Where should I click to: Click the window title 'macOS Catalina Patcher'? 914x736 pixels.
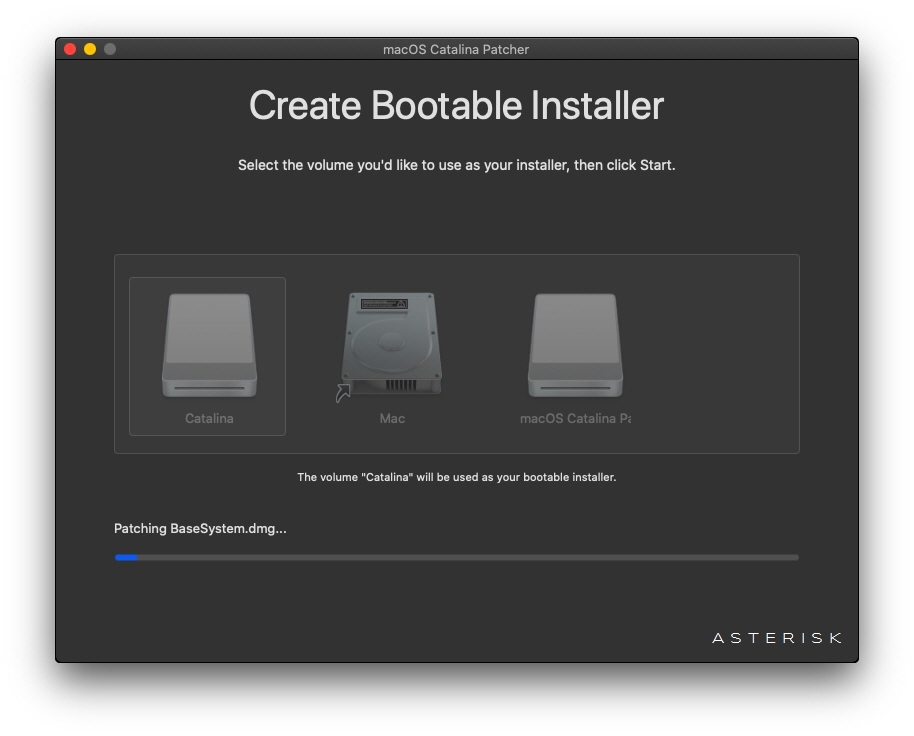tap(456, 50)
